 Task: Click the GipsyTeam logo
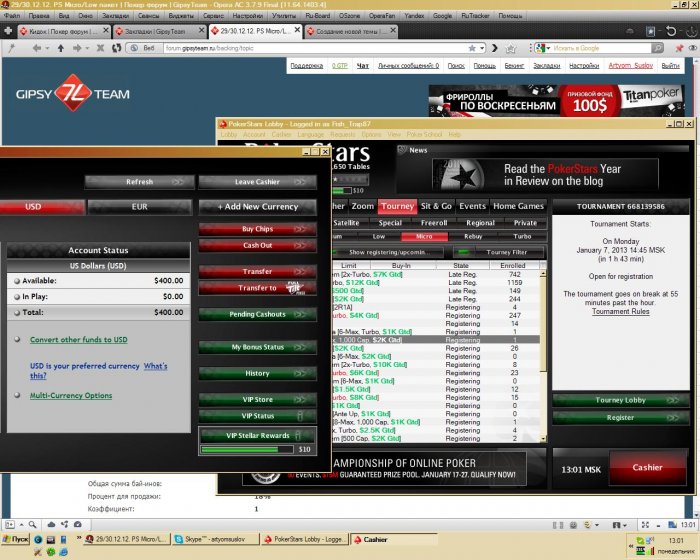[x=73, y=93]
